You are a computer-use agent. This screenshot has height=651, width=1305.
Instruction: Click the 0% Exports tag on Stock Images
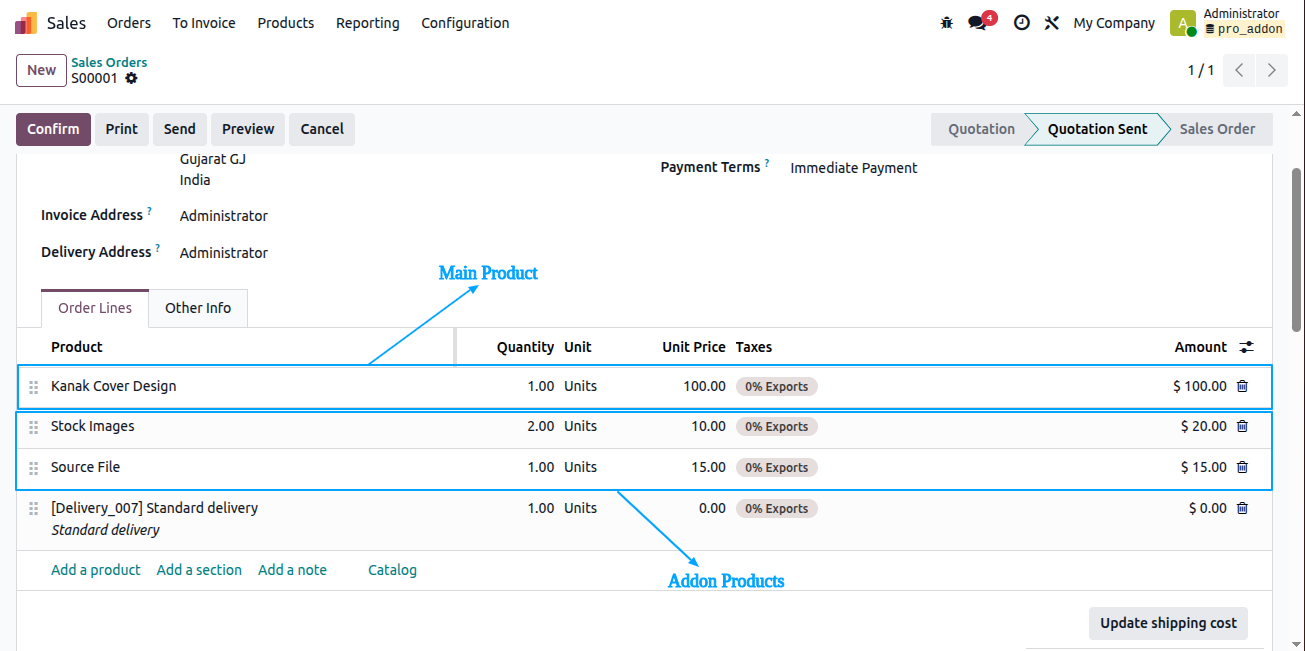777,427
